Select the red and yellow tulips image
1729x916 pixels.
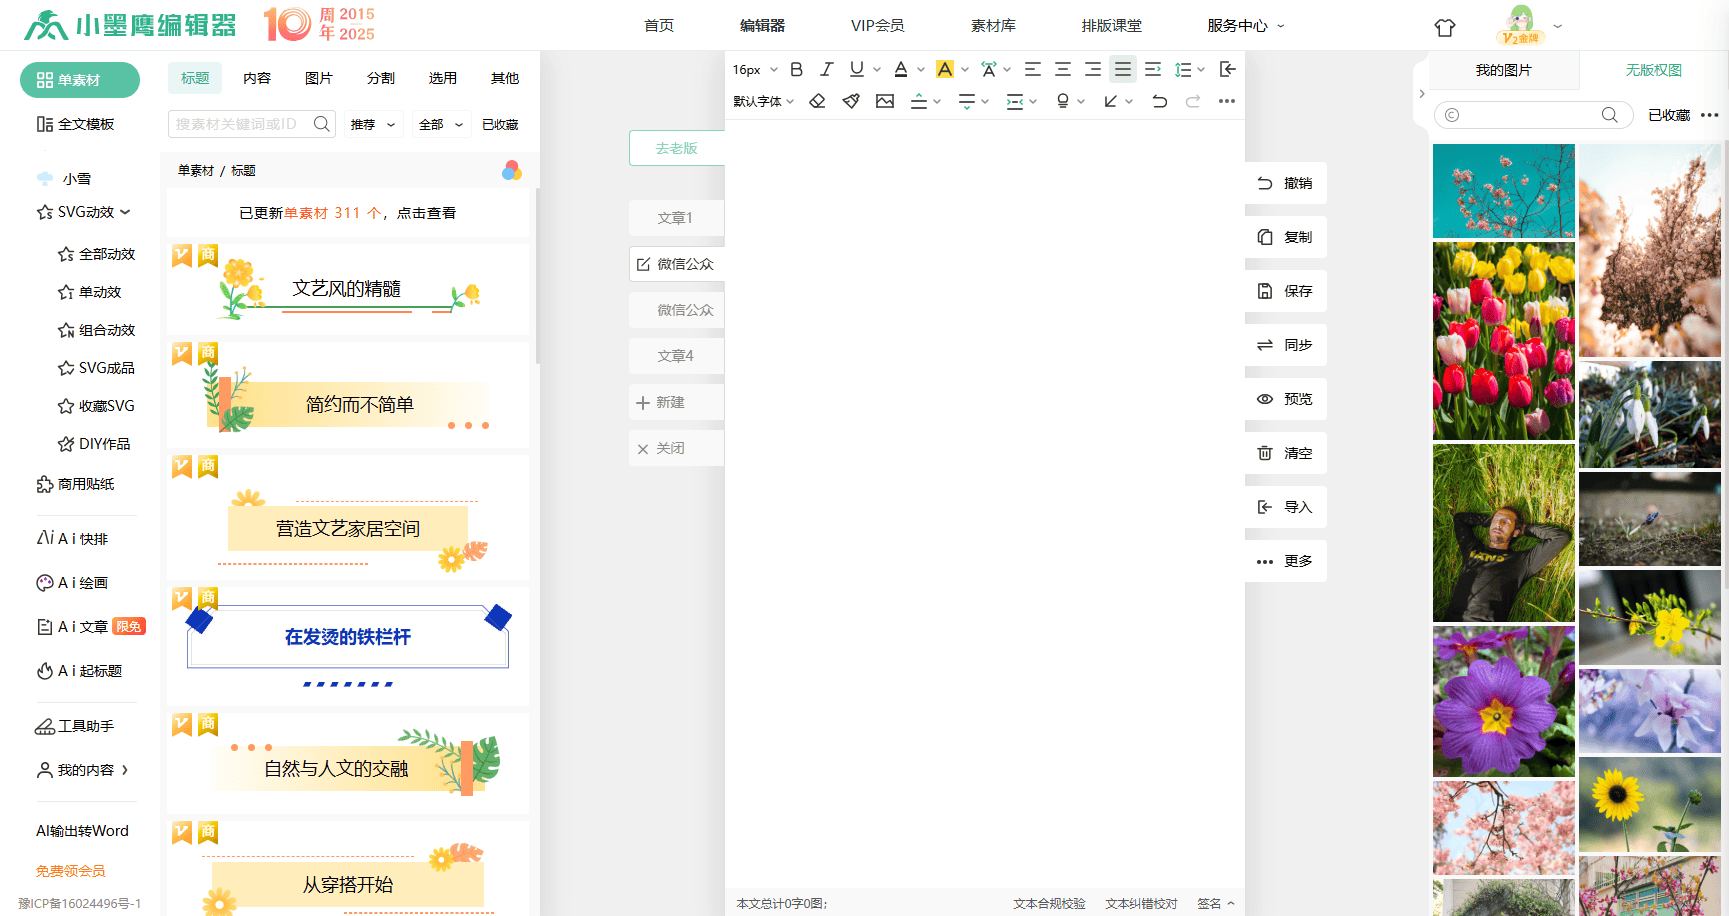click(x=1503, y=341)
